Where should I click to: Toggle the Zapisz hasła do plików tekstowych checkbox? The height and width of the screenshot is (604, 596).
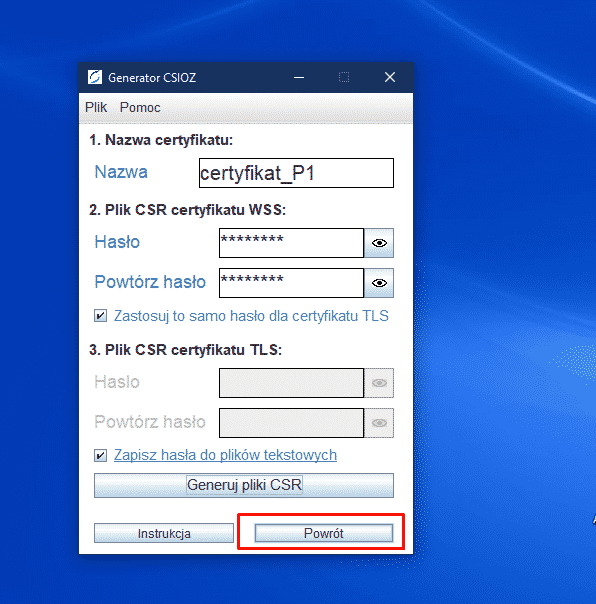101,456
